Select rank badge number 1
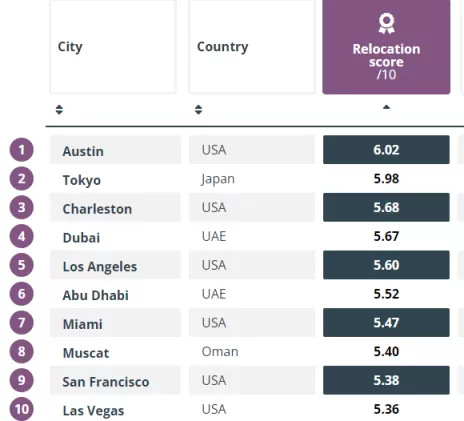Image resolution: width=464 pixels, height=421 pixels. coord(22,150)
